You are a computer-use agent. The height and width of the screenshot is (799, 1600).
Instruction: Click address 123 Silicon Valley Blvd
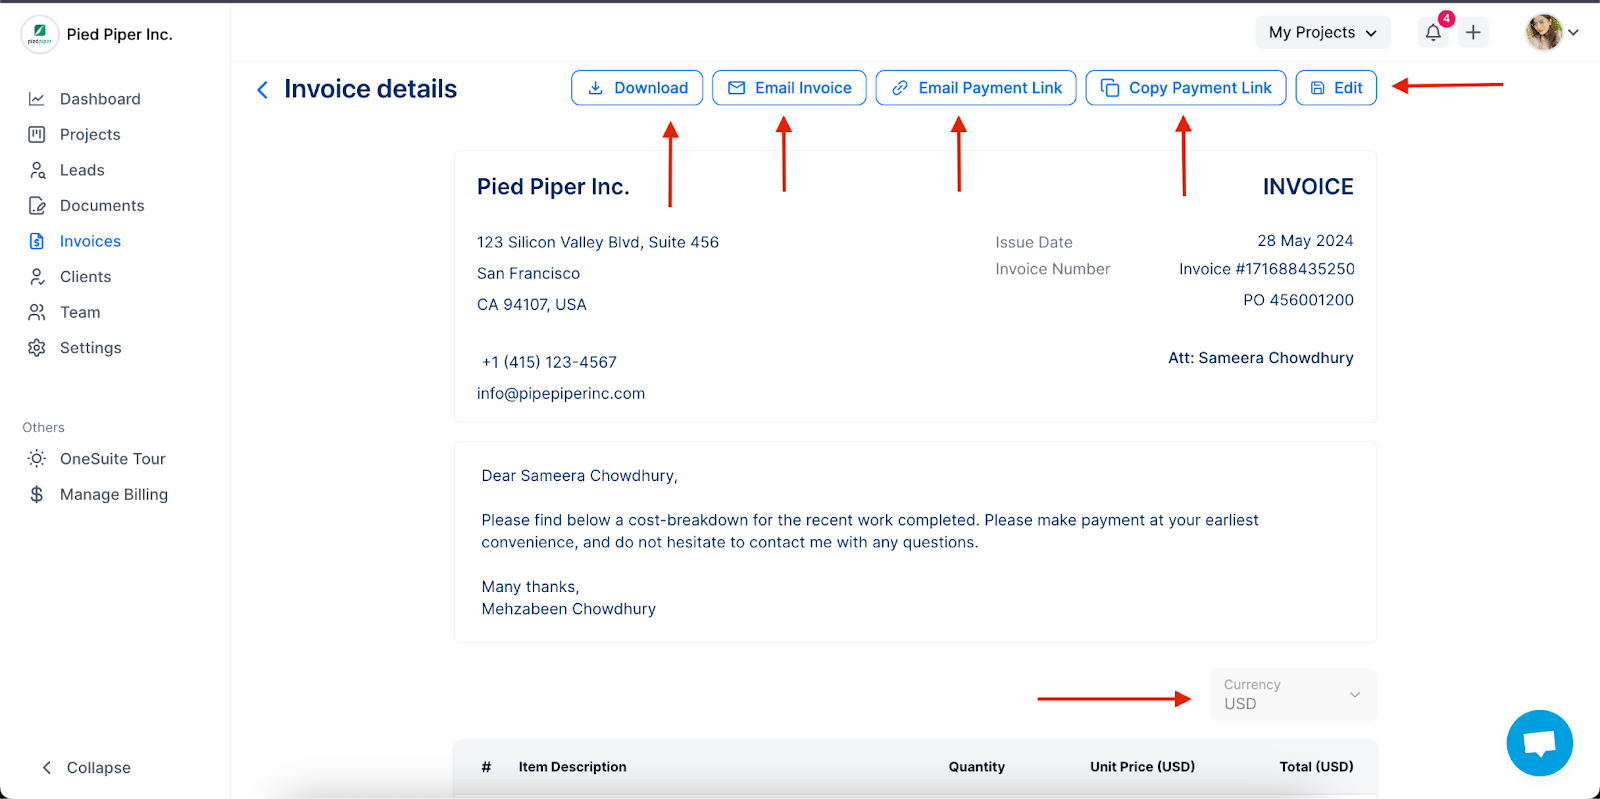pyautogui.click(x=598, y=242)
